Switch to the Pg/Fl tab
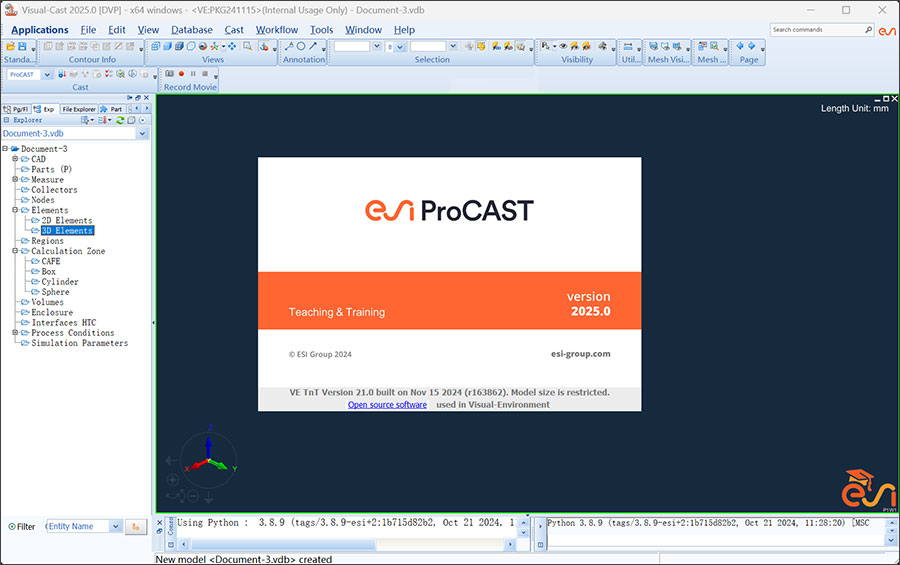 pyautogui.click(x=16, y=109)
